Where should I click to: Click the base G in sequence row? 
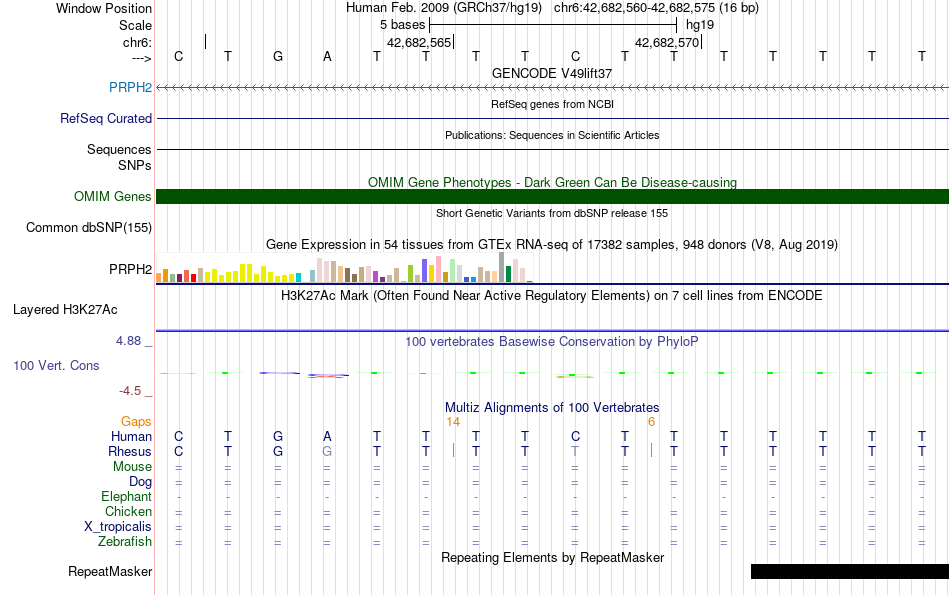277,56
